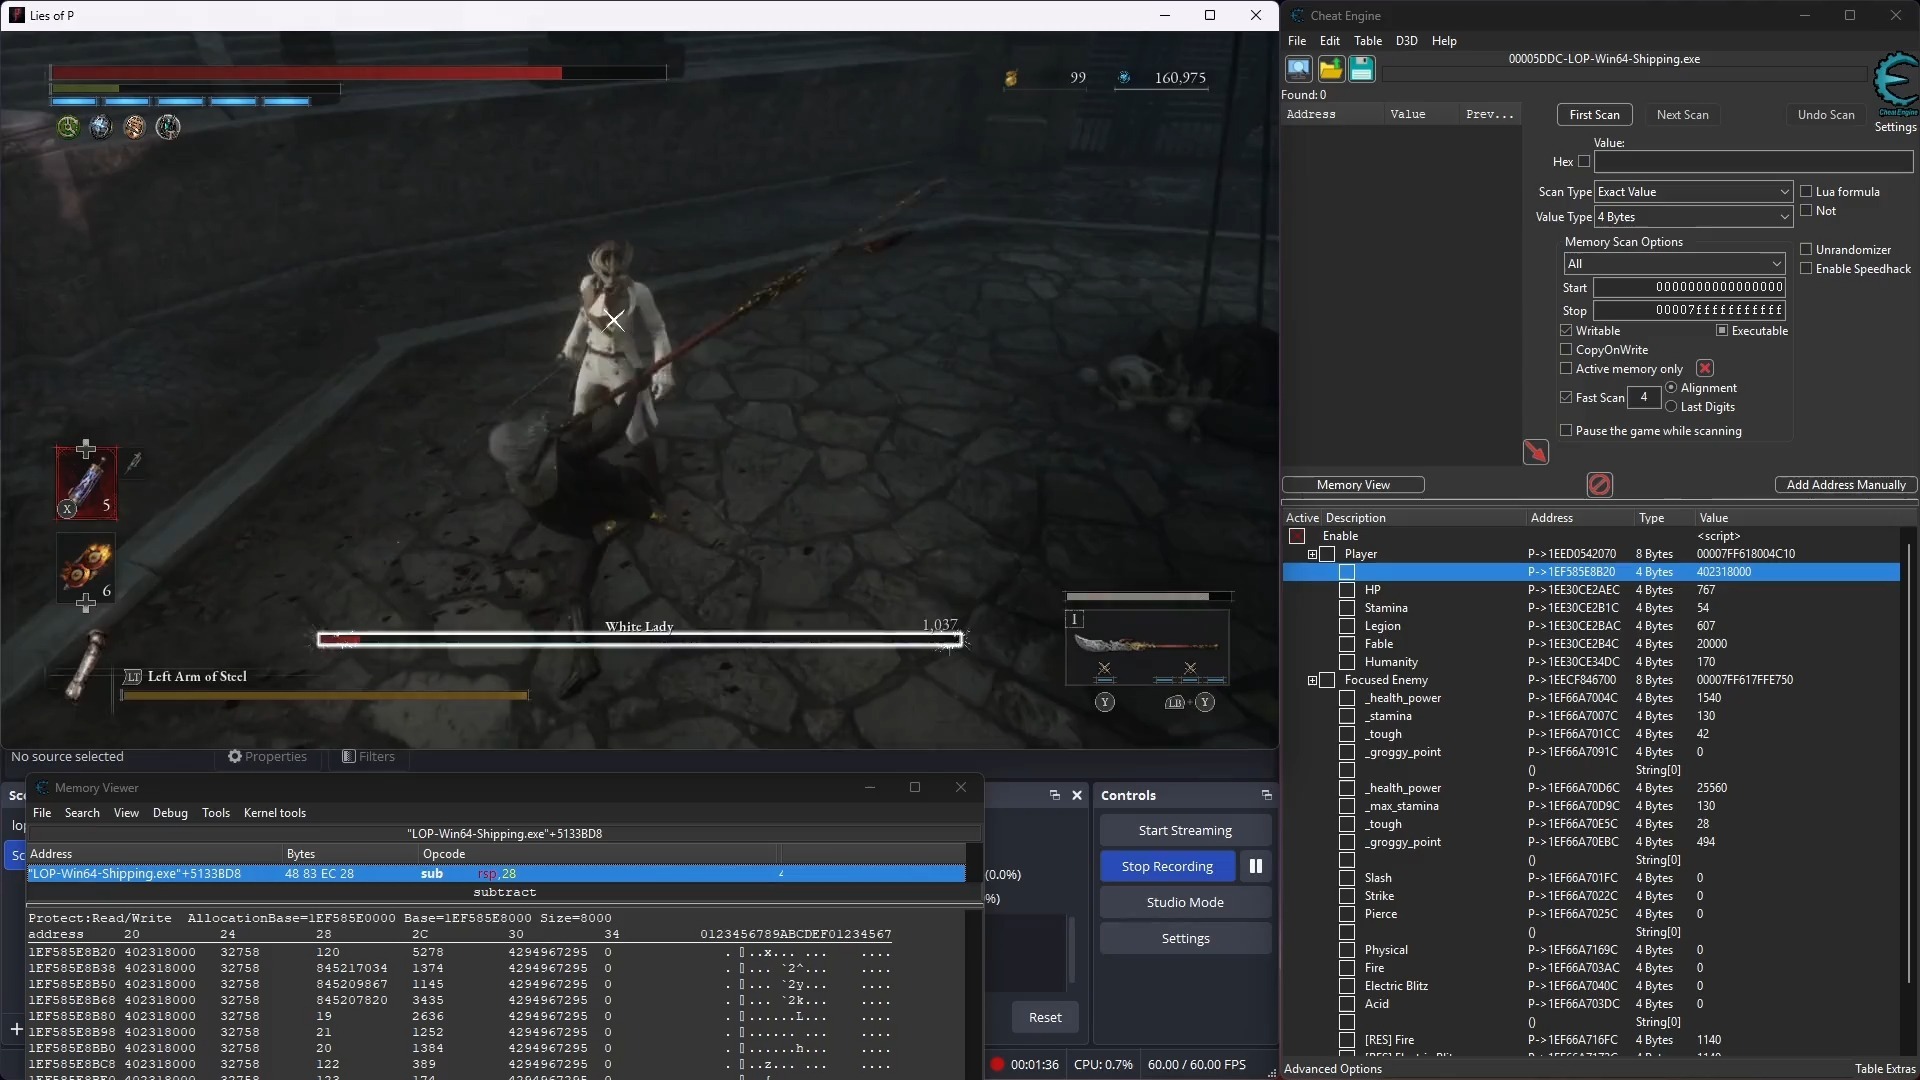Open the Value Type dropdown
The width and height of the screenshot is (1920, 1080).
1693,216
